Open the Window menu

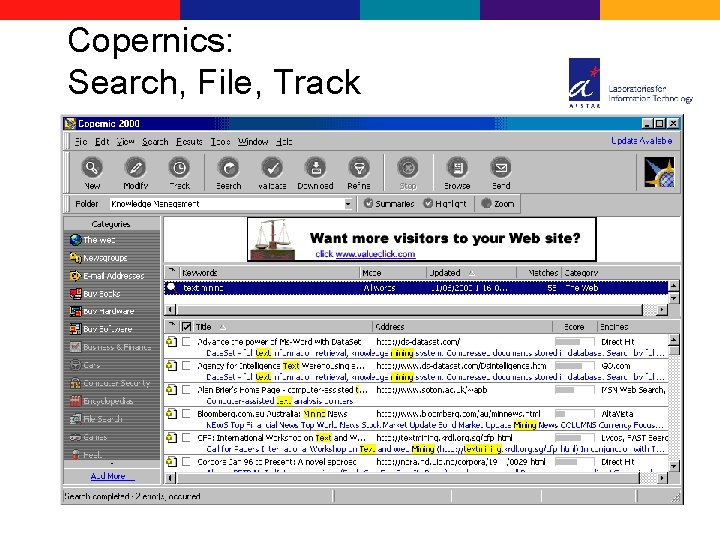(x=253, y=141)
